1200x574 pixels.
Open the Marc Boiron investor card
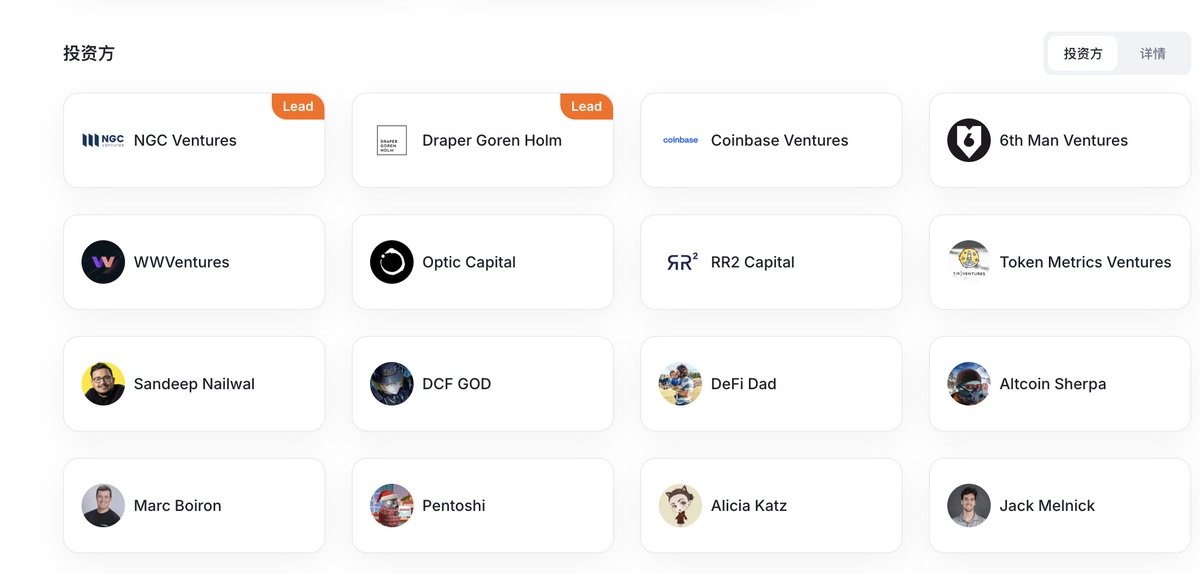194,506
